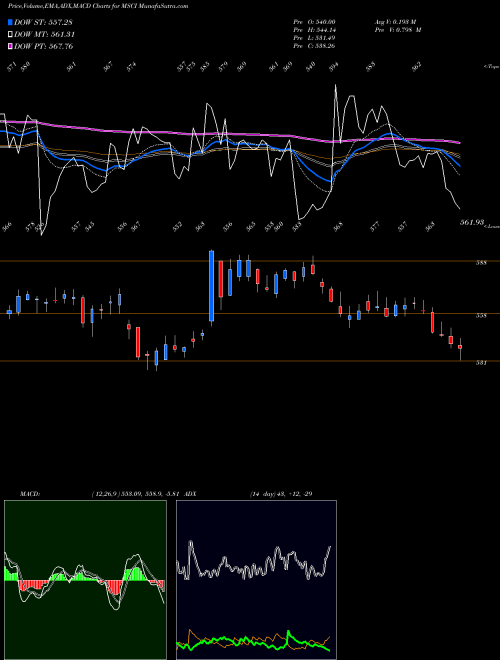Click the last red candlestick near 531
500x660 pixels.
(460, 347)
